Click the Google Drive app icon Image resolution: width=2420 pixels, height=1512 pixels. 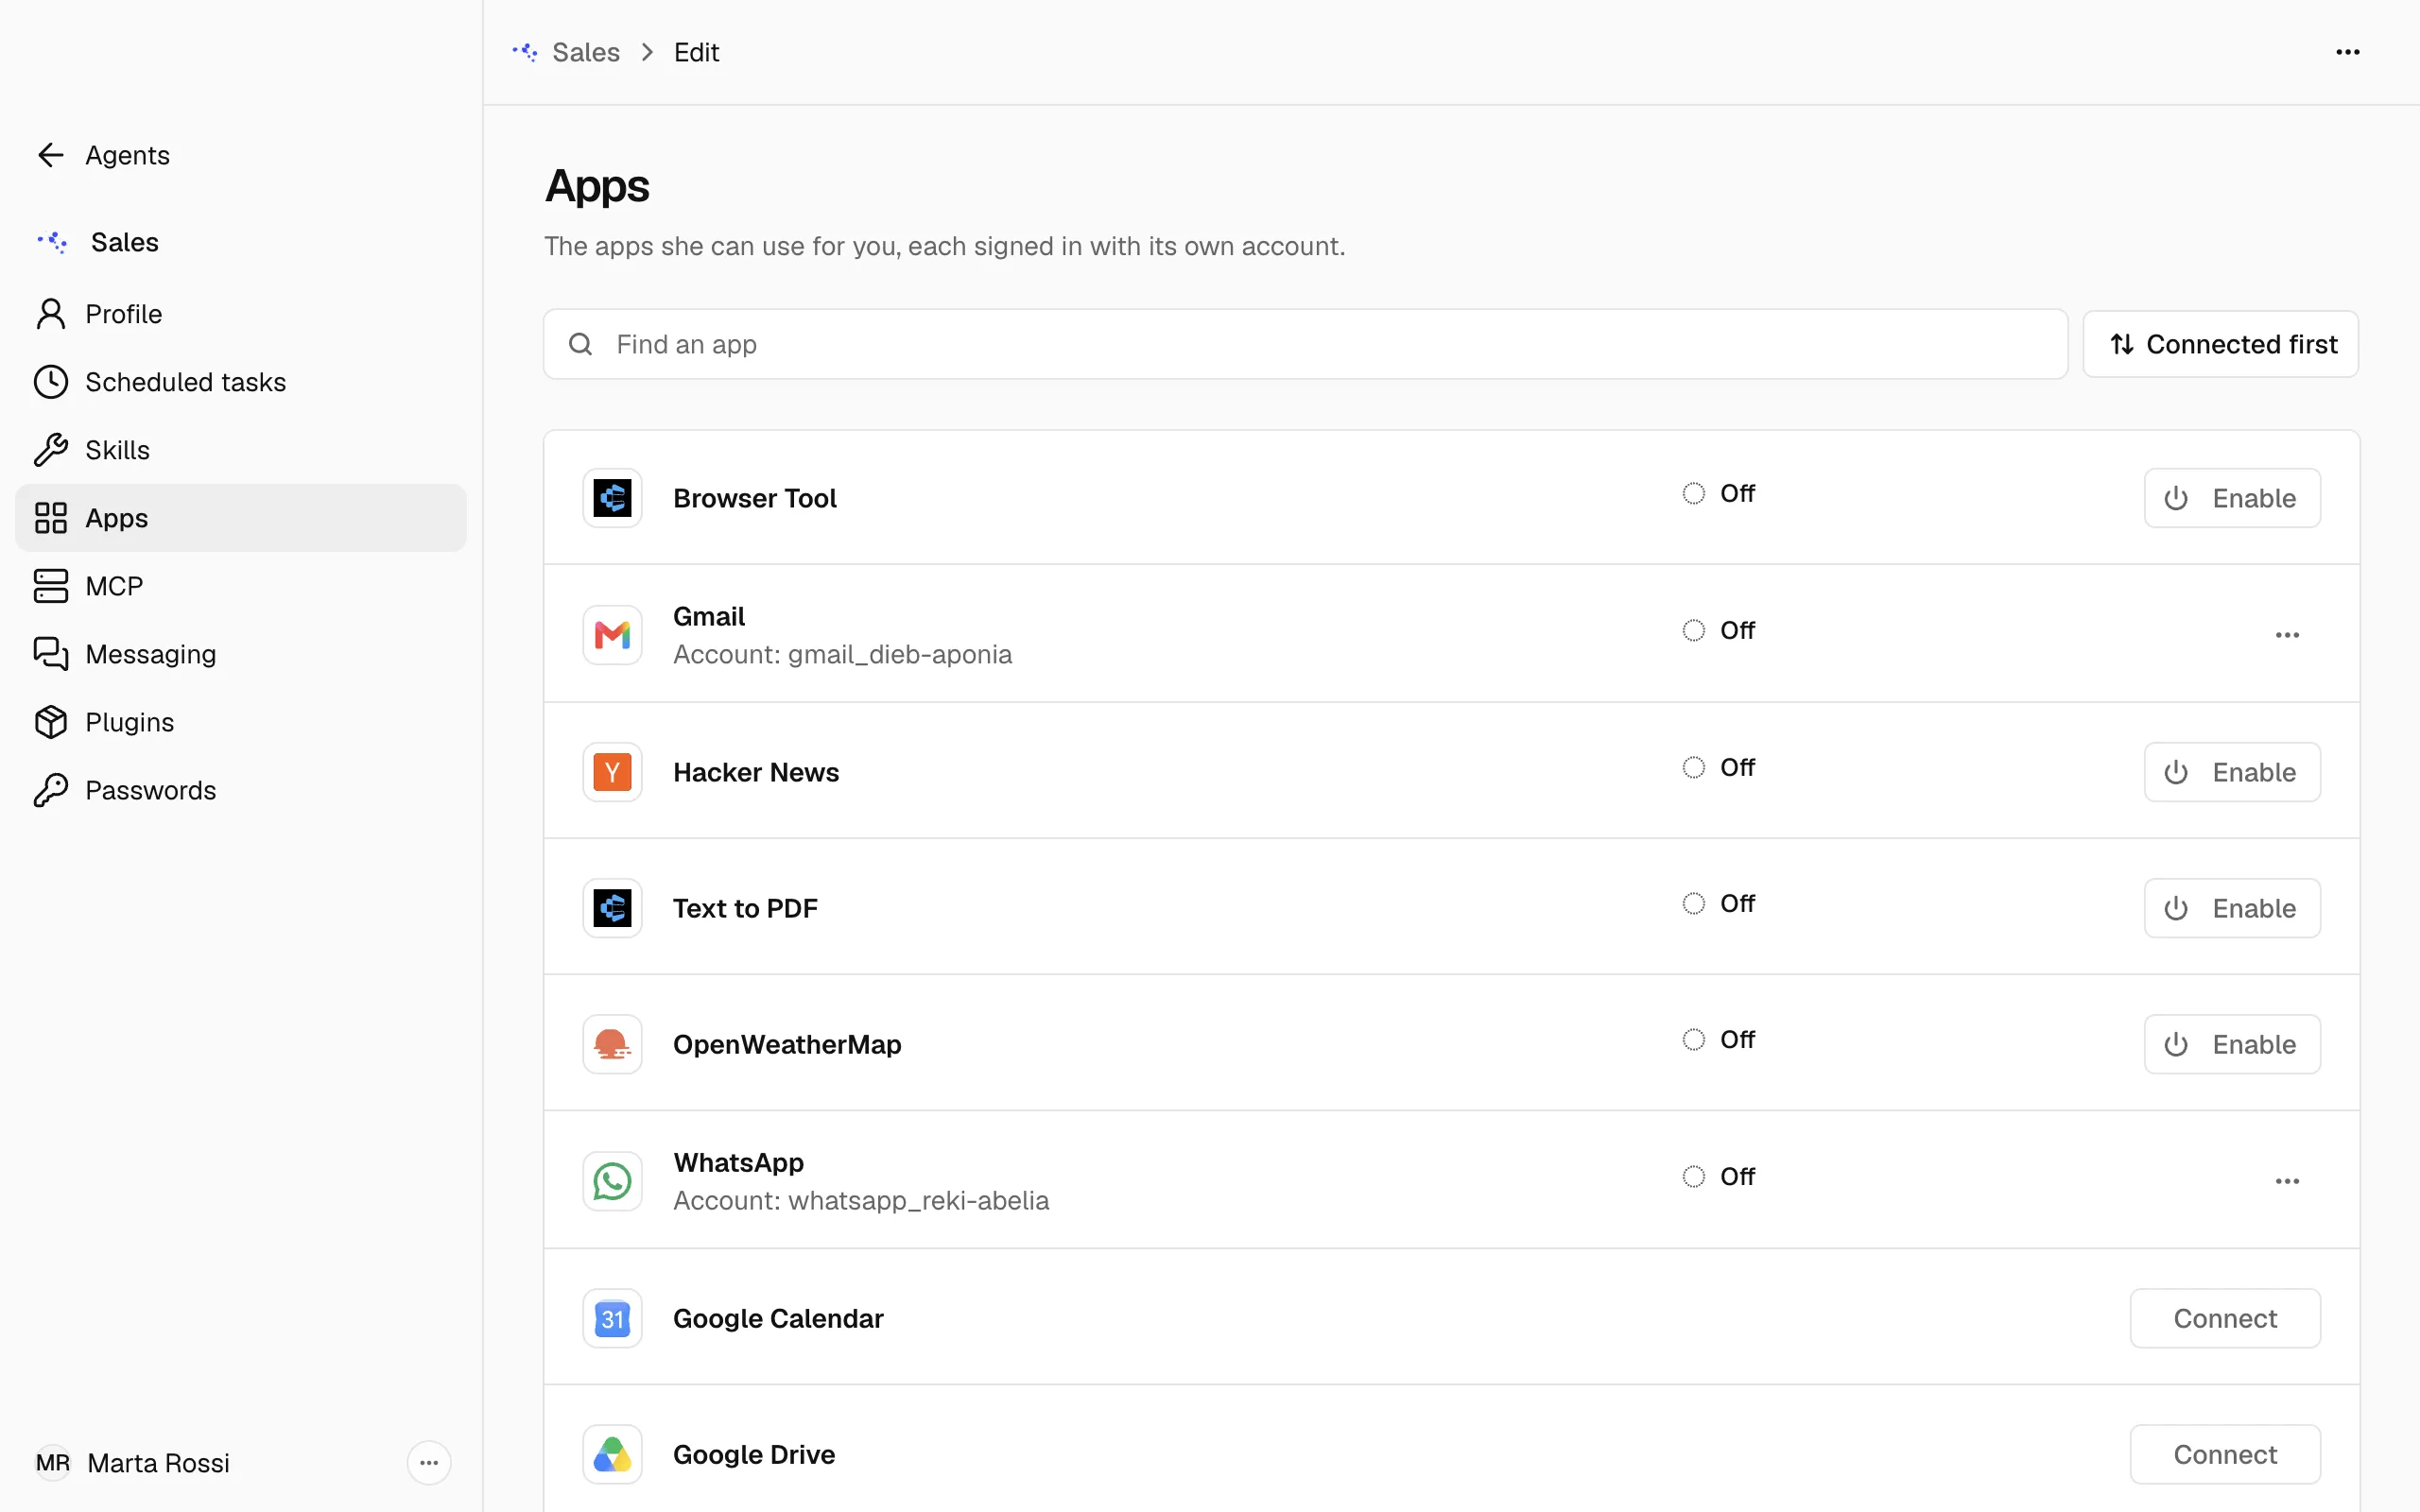613,1454
